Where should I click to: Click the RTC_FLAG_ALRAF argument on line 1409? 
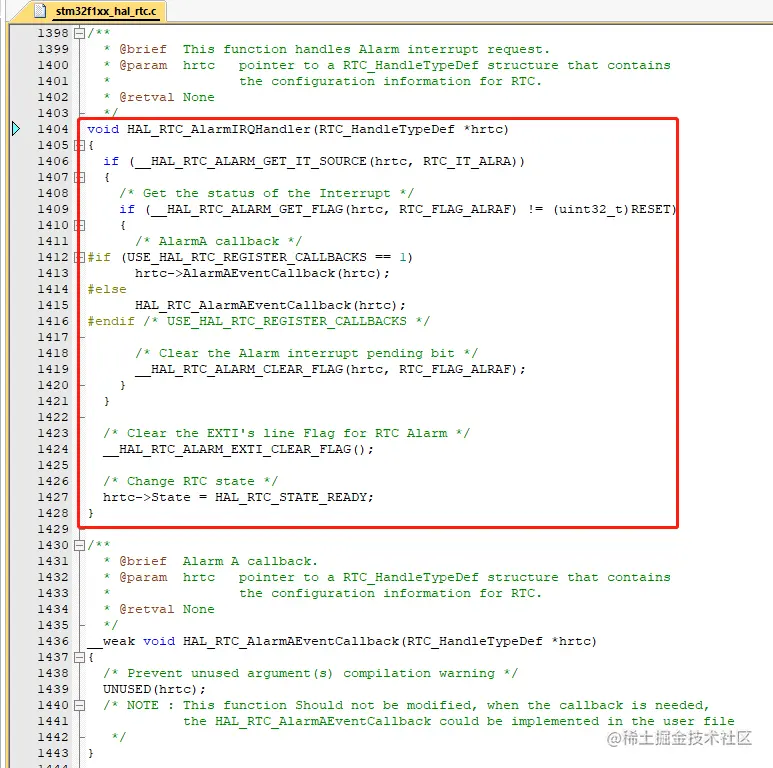(x=457, y=209)
